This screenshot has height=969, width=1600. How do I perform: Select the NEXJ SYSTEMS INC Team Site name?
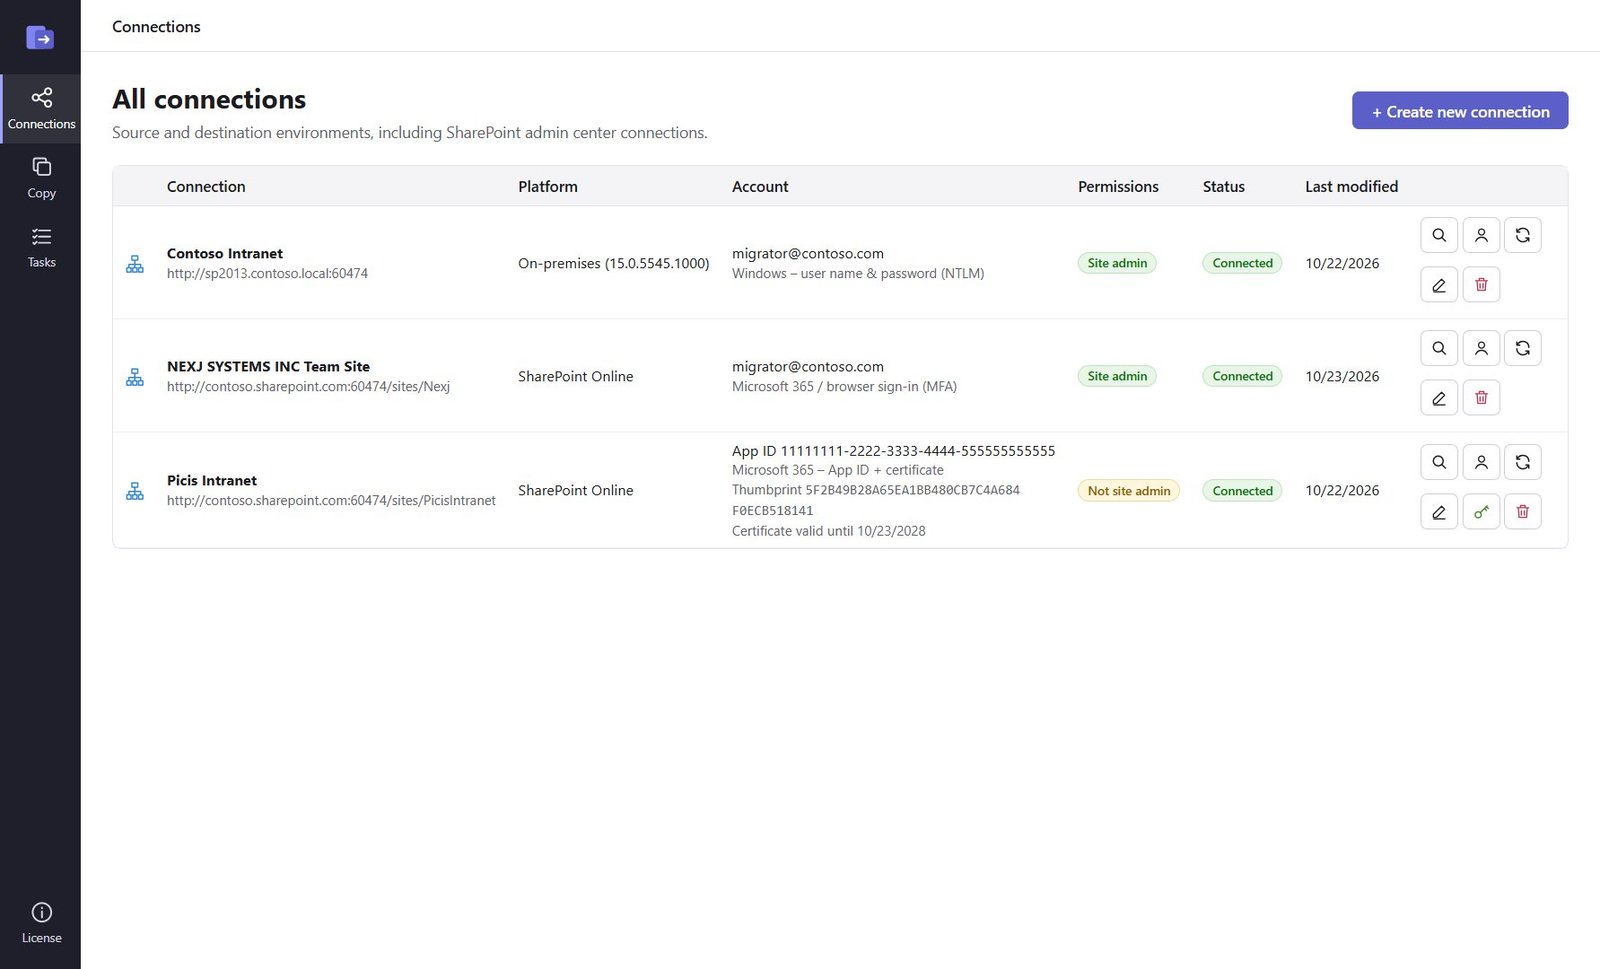pyautogui.click(x=268, y=366)
